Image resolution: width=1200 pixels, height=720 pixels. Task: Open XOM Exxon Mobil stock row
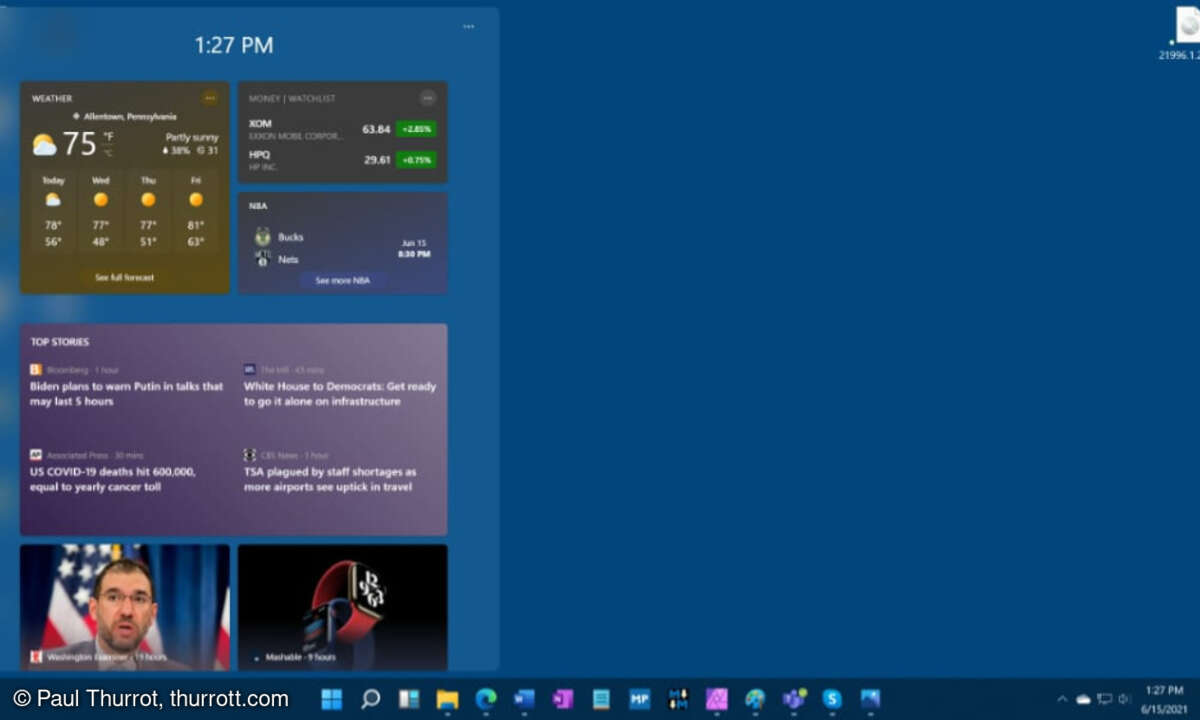click(x=342, y=129)
